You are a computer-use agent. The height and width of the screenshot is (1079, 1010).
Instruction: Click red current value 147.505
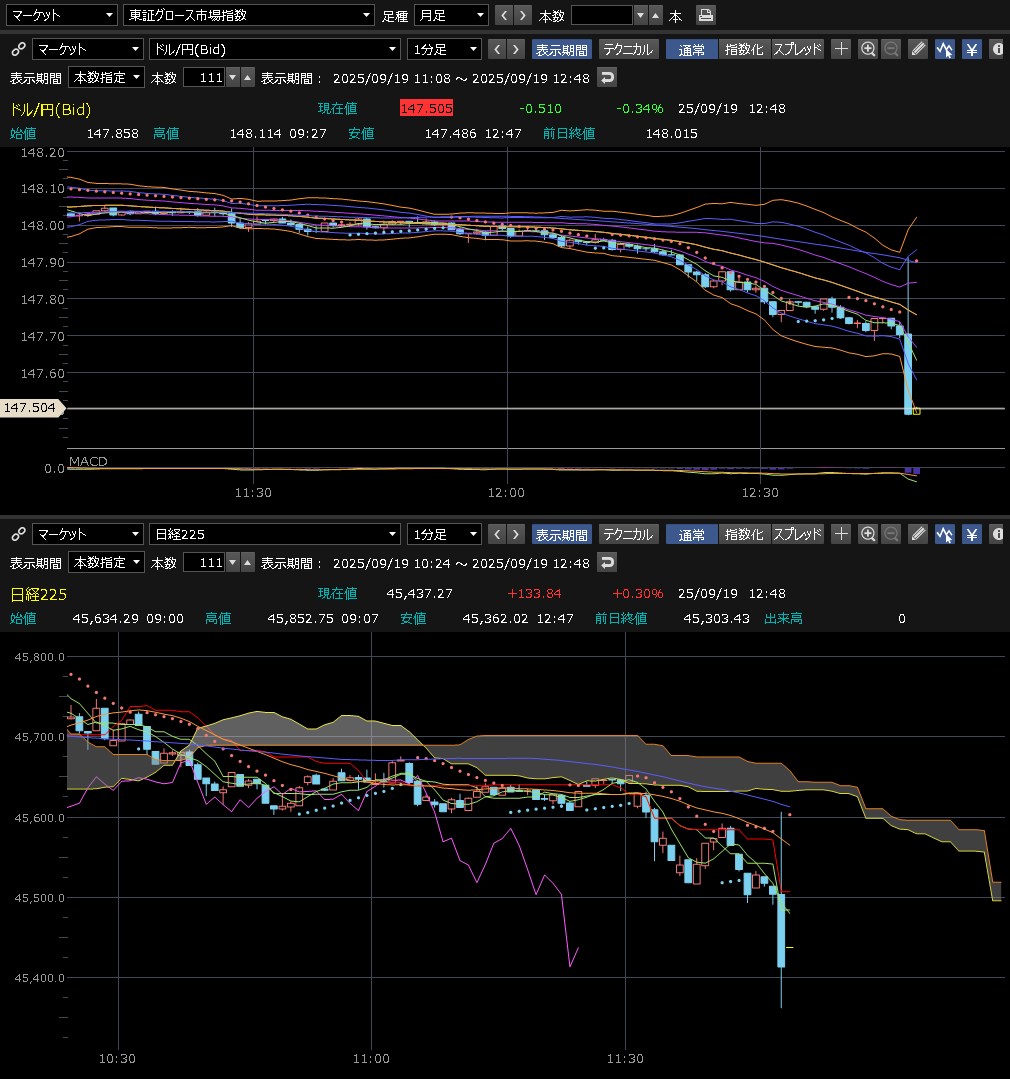pyautogui.click(x=426, y=108)
